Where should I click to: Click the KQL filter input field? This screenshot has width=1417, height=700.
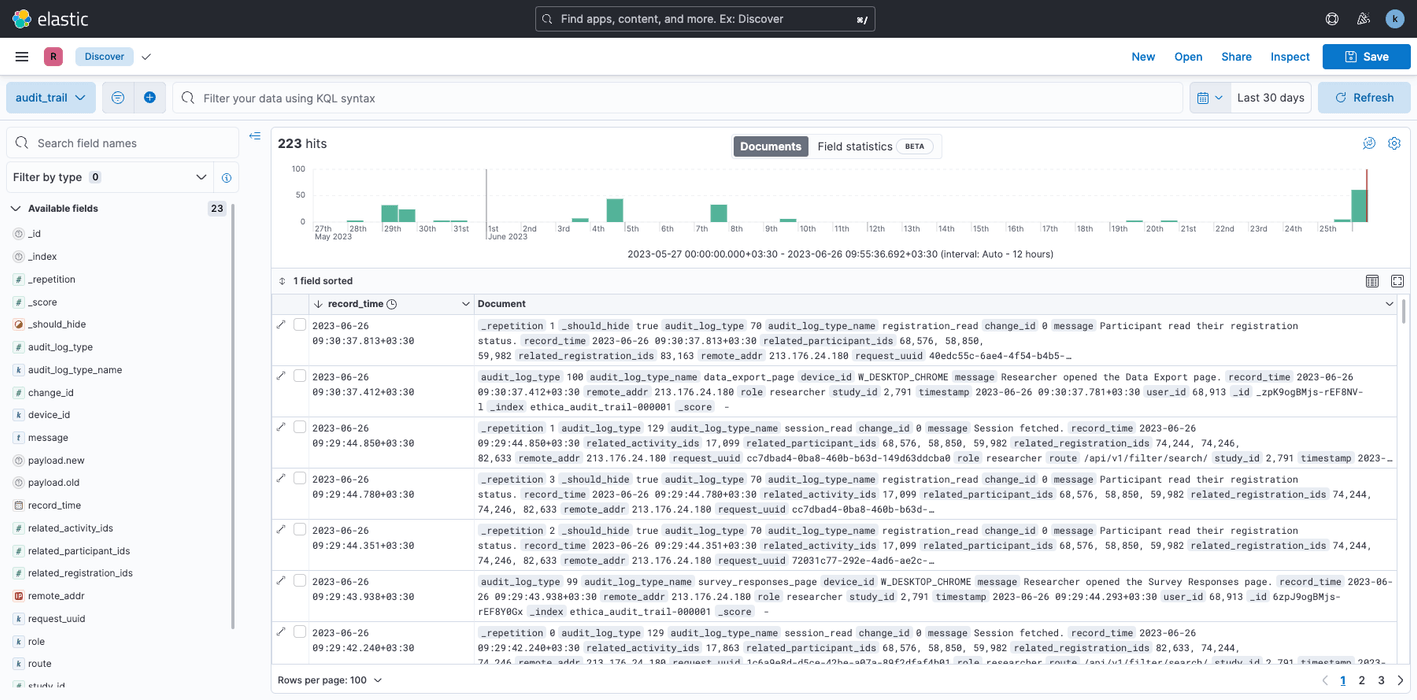click(600, 97)
